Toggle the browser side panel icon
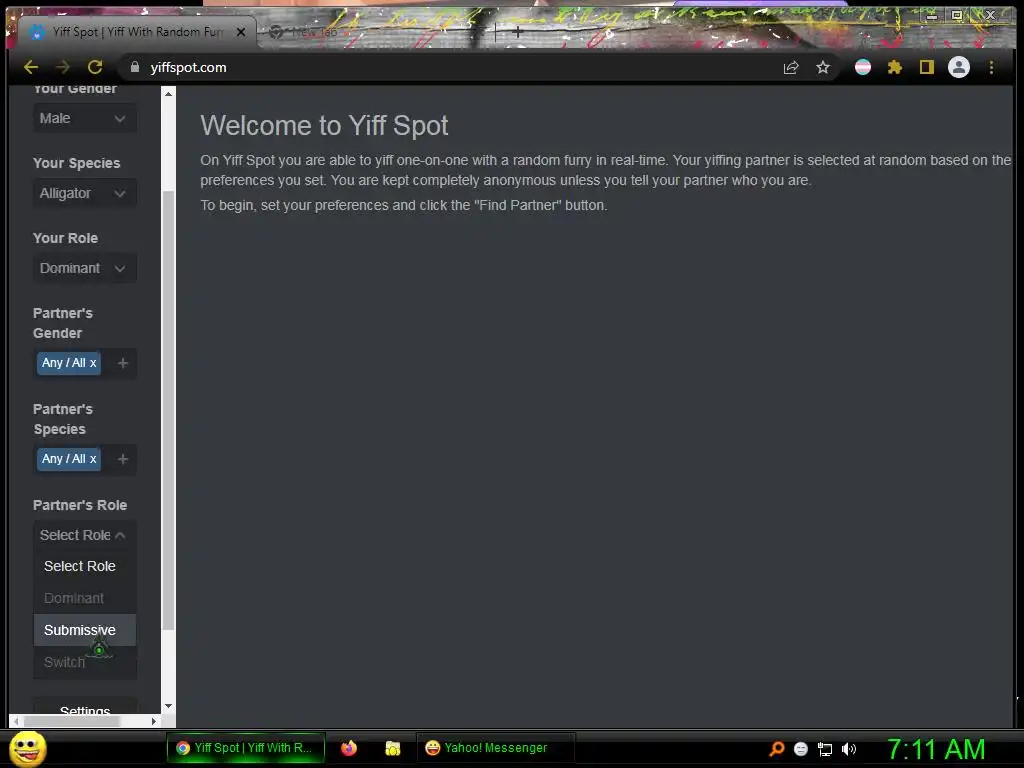The height and width of the screenshot is (768, 1024). click(927, 67)
